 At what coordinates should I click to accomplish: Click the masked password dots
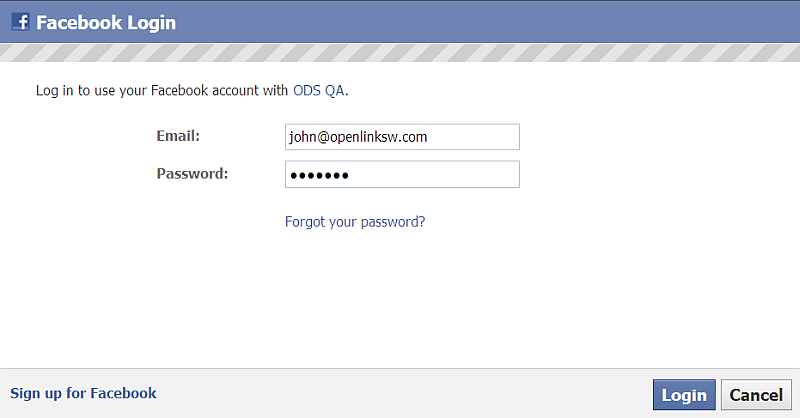coord(319,176)
